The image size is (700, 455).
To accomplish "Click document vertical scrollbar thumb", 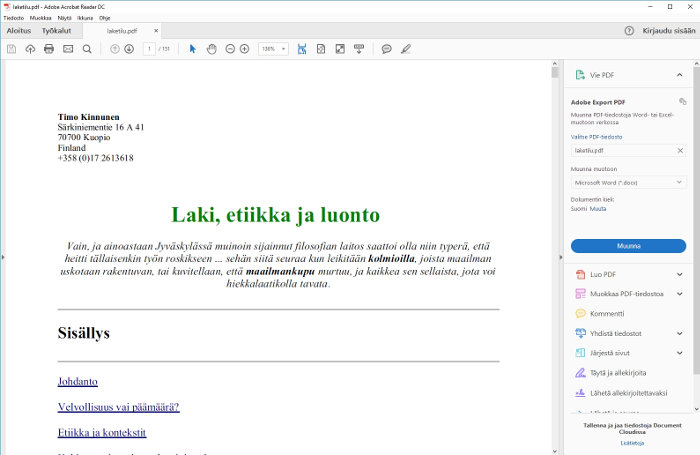I will 555,73.
